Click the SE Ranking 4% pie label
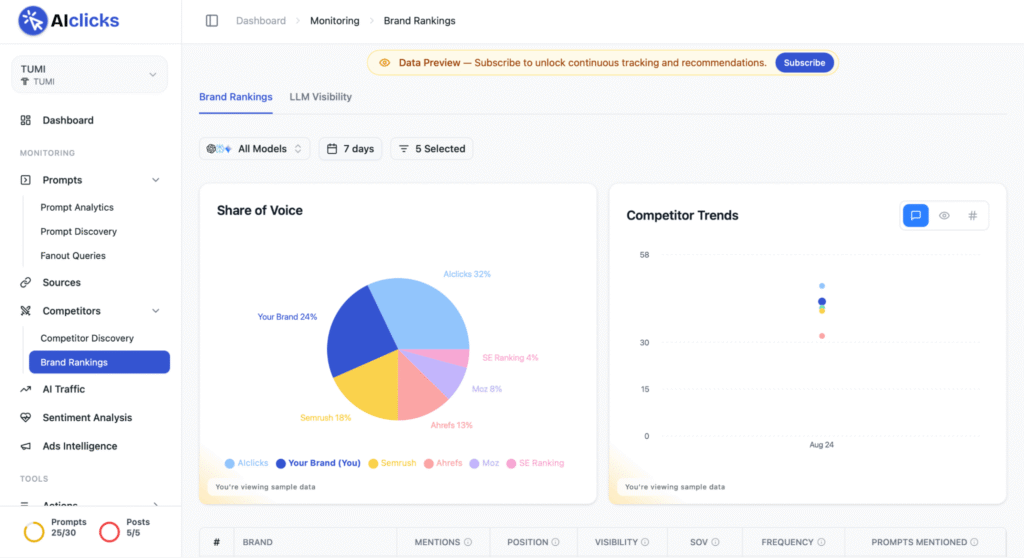Image resolution: width=1024 pixels, height=558 pixels. 510,357
